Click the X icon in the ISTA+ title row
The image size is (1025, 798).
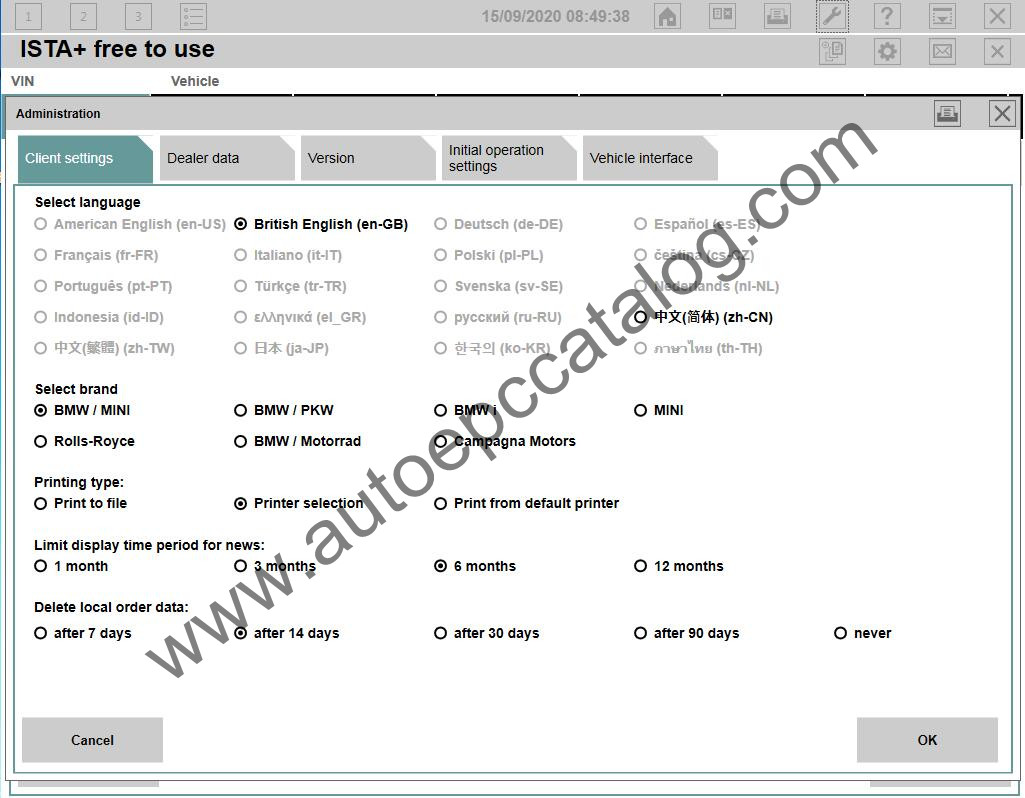tap(998, 51)
